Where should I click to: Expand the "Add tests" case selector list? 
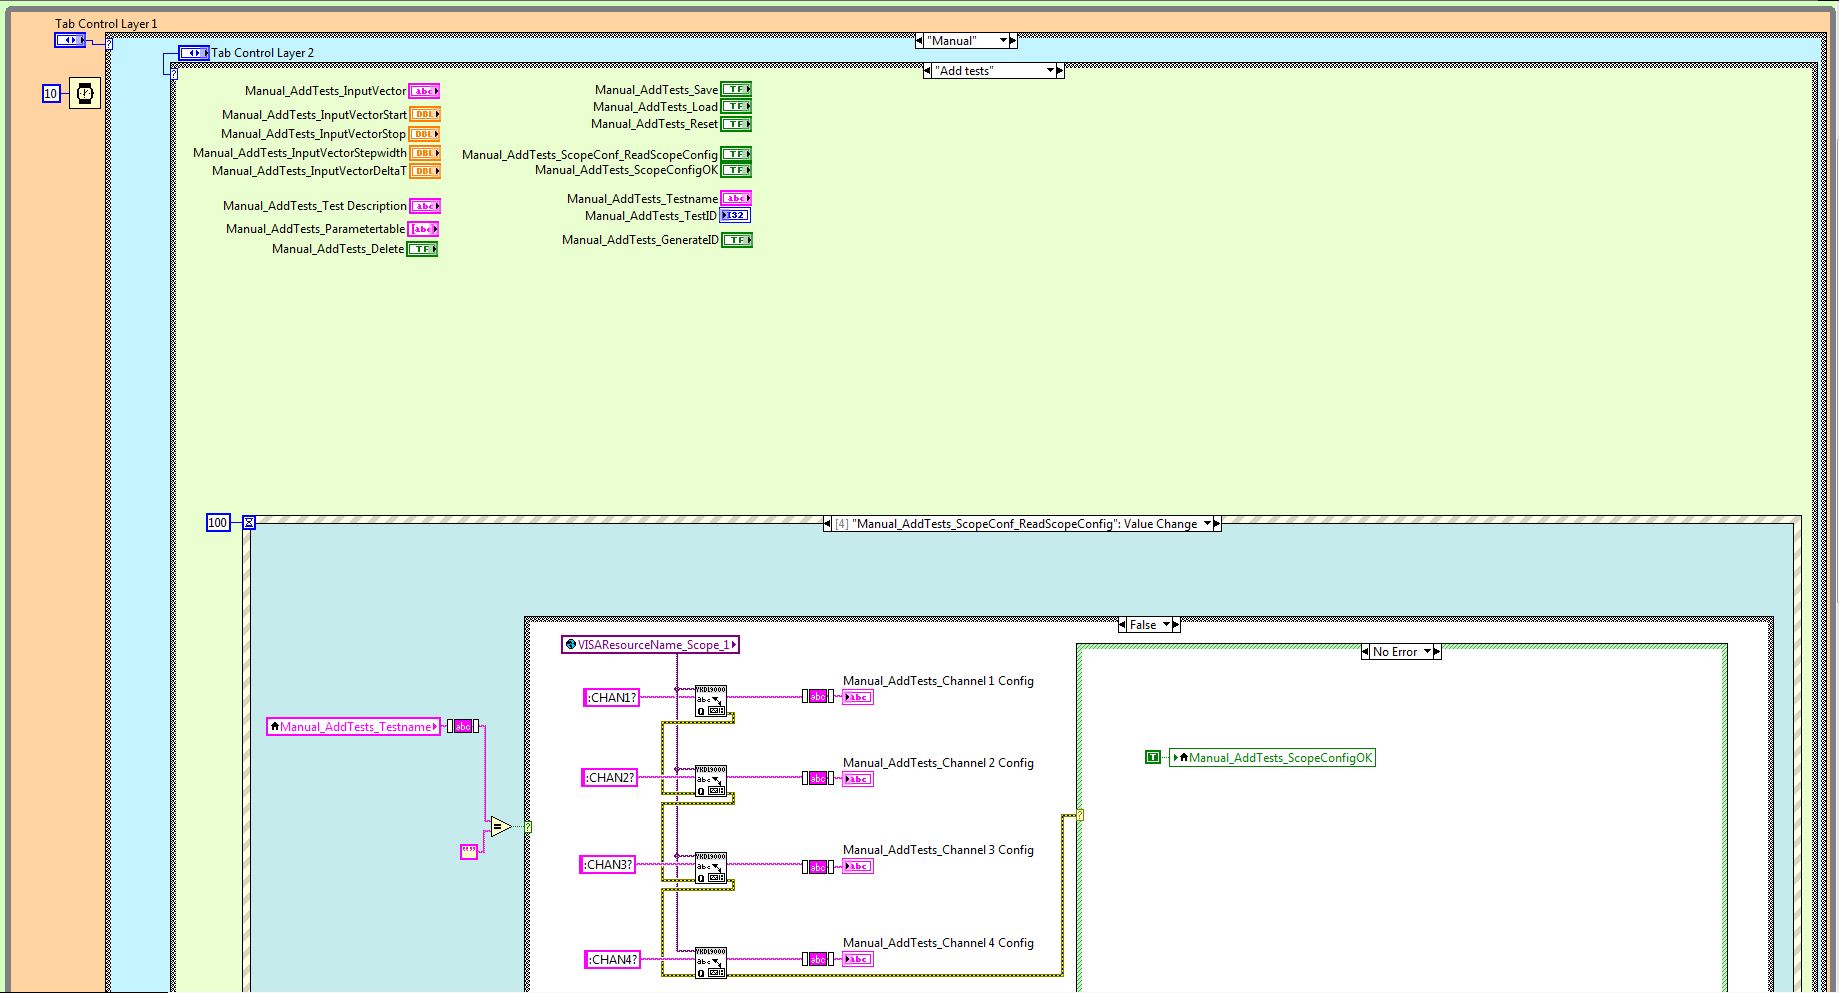pos(1050,71)
